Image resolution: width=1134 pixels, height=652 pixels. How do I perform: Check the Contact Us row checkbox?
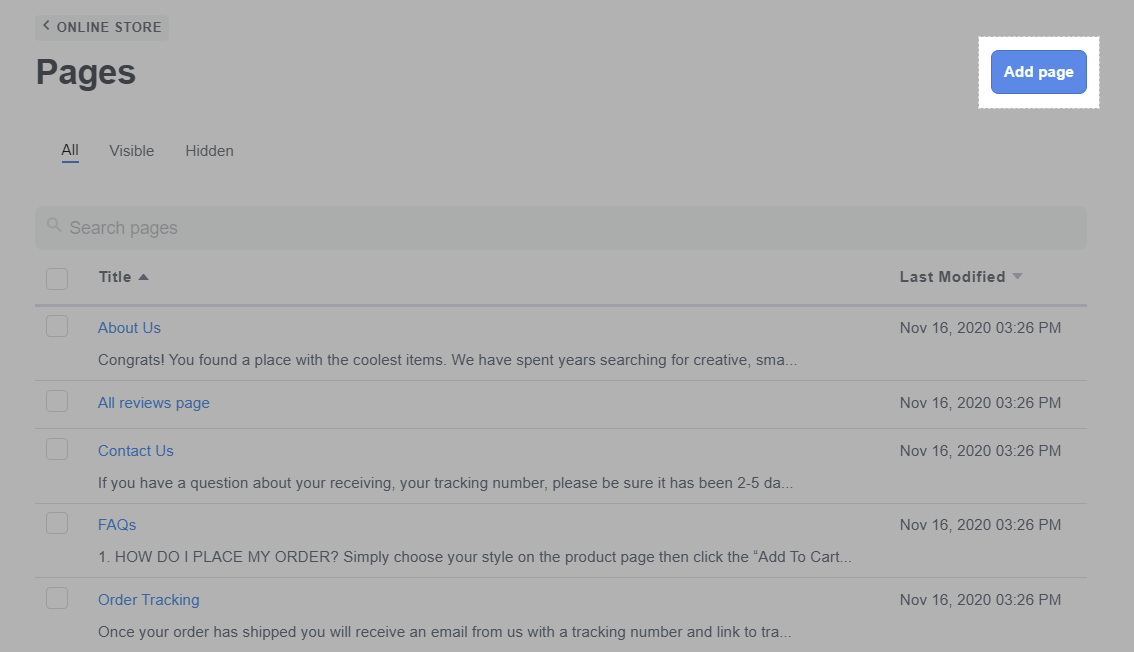click(x=57, y=449)
